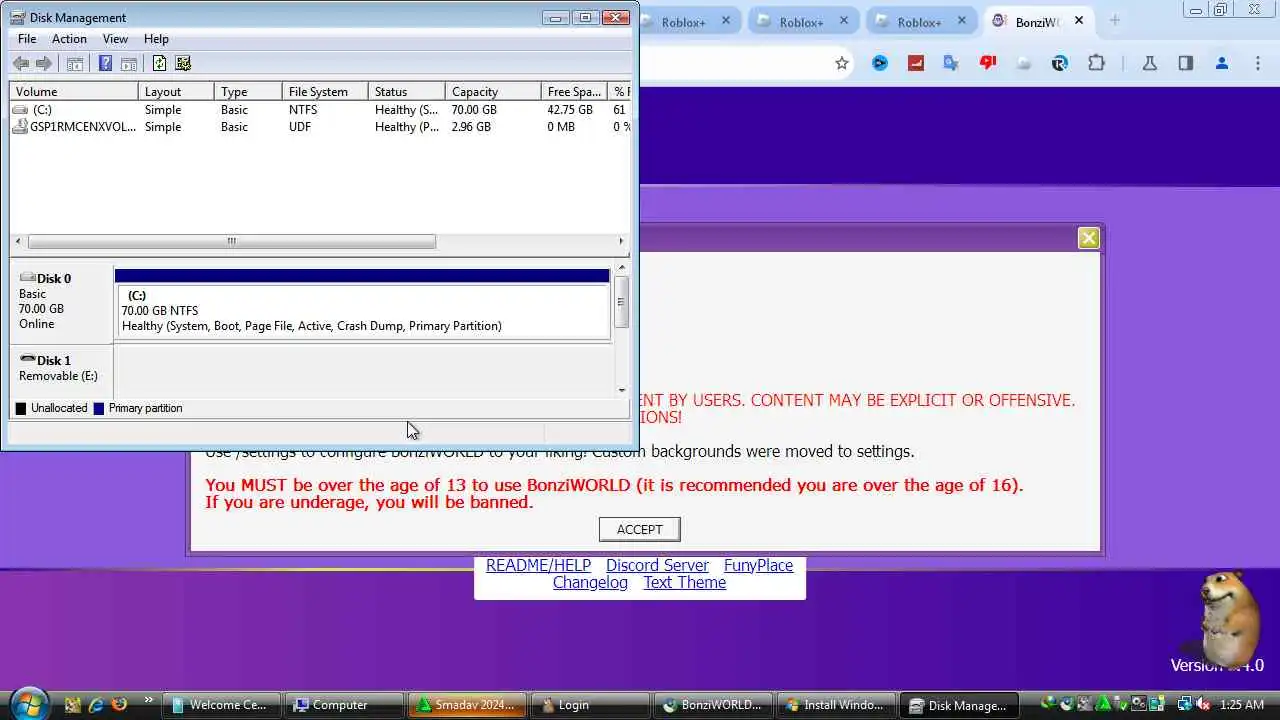Sort by the Layout column header

pos(176,91)
